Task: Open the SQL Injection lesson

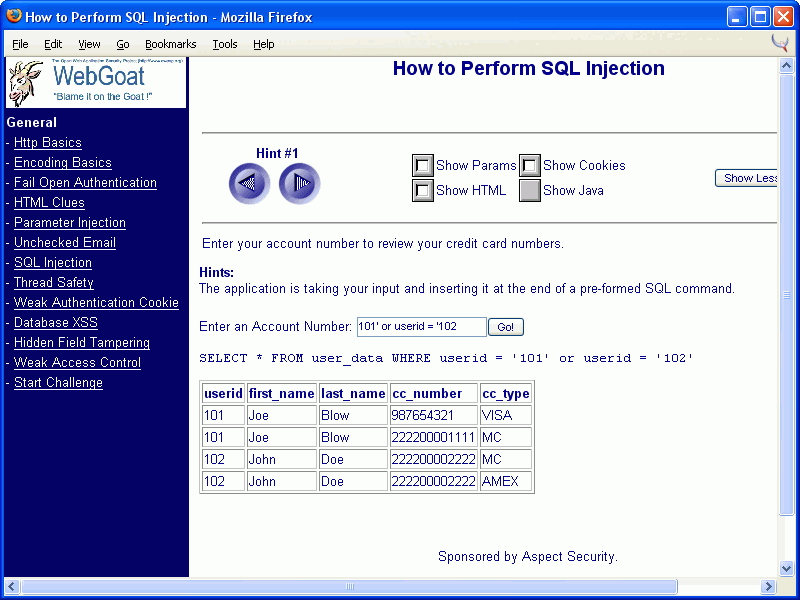Action: click(53, 262)
